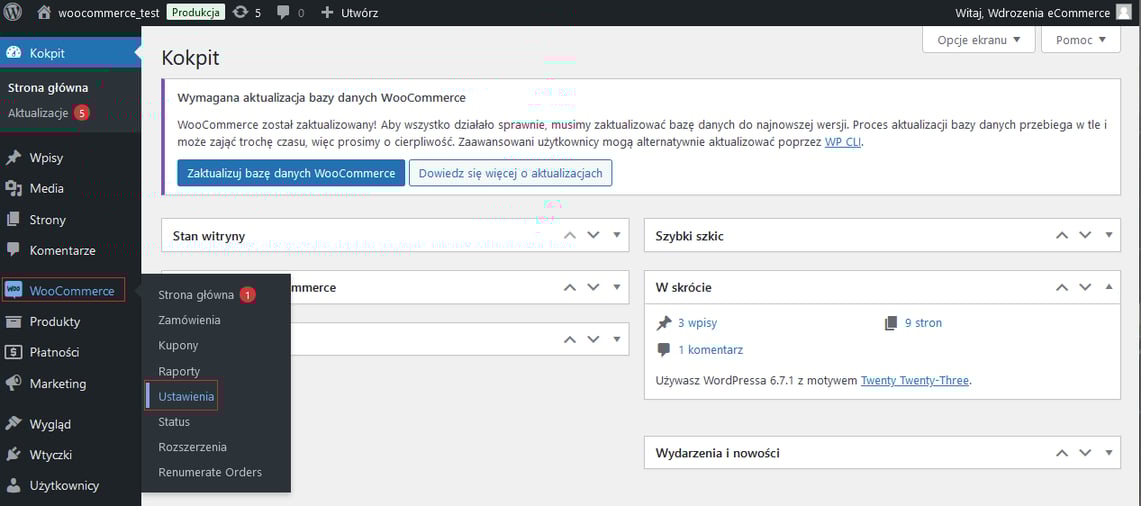The height and width of the screenshot is (506, 1141).
Task: Click Utwórz in the admin bar
Action: coord(359,12)
